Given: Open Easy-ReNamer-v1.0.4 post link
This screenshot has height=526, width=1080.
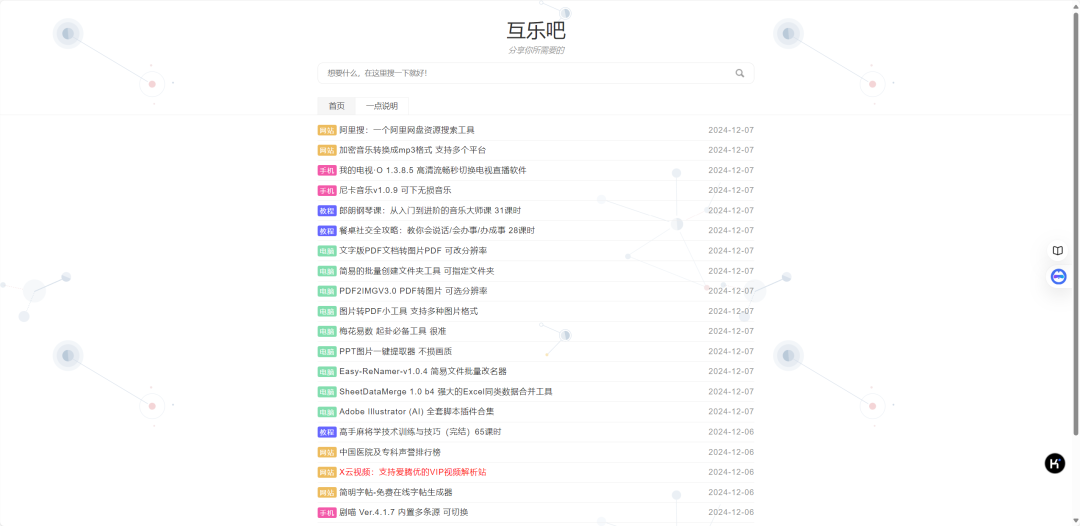Looking at the screenshot, I should [422, 371].
